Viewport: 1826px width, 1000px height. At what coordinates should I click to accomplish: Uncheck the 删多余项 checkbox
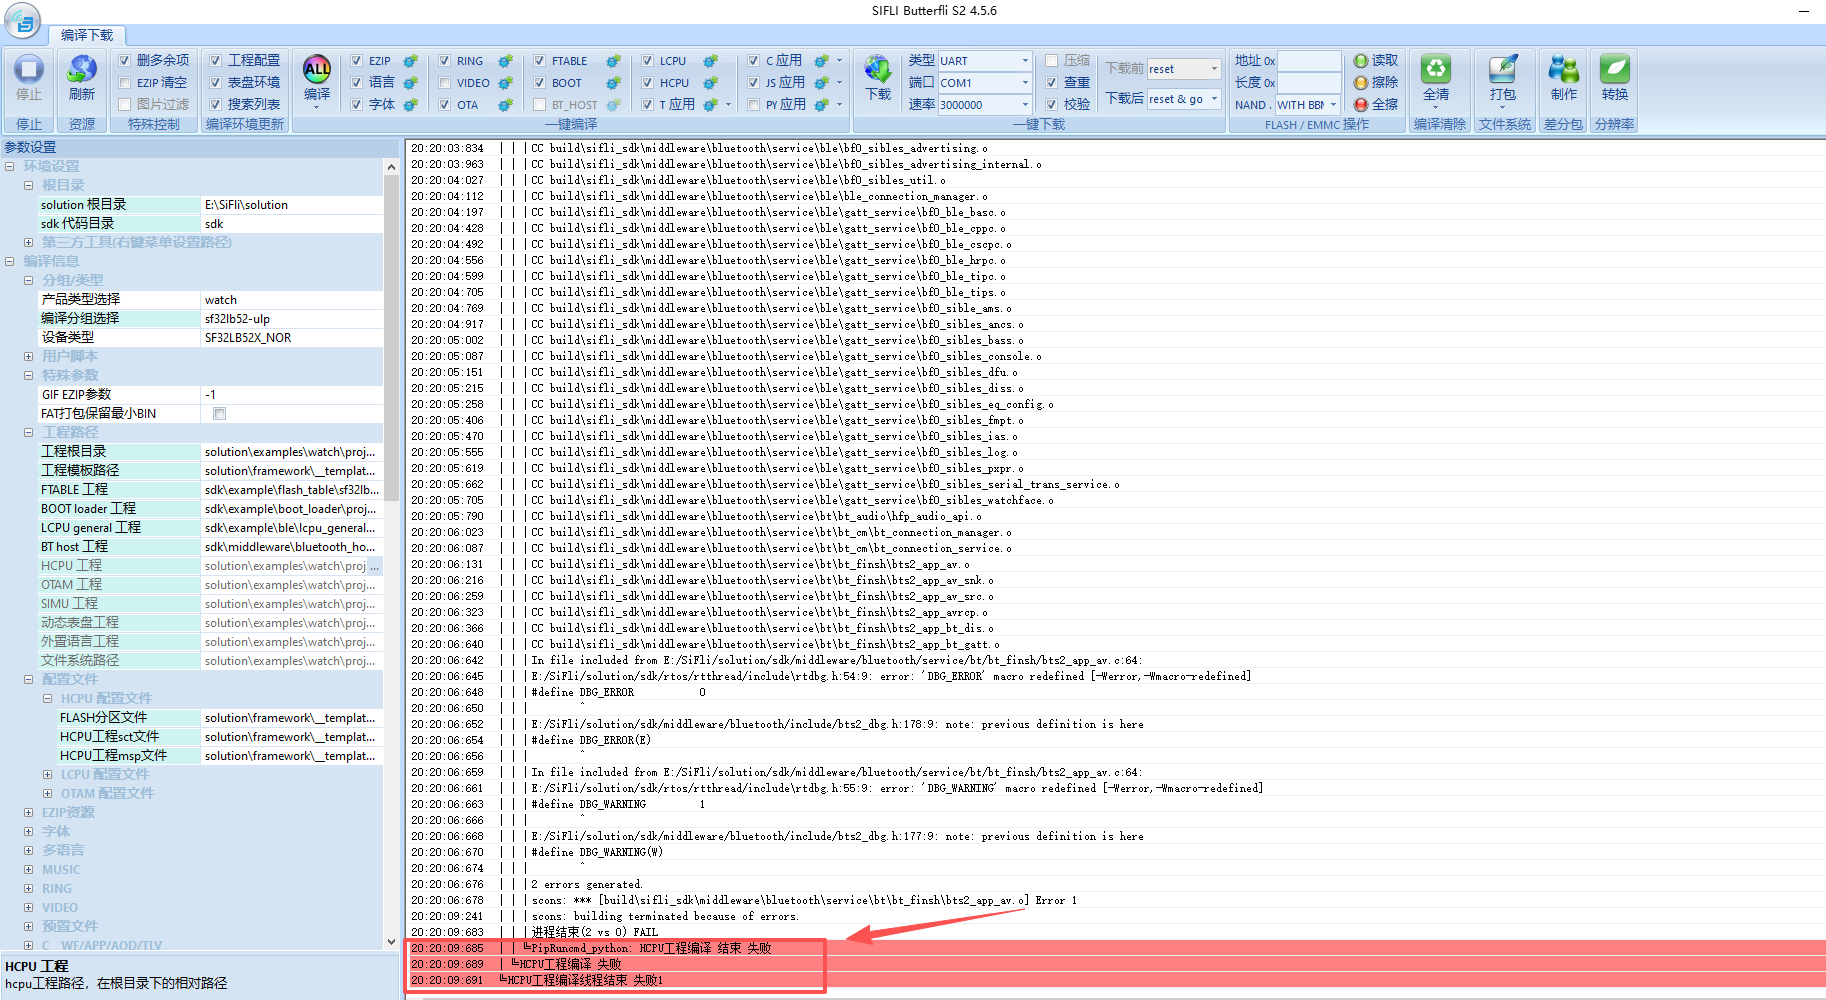click(125, 61)
